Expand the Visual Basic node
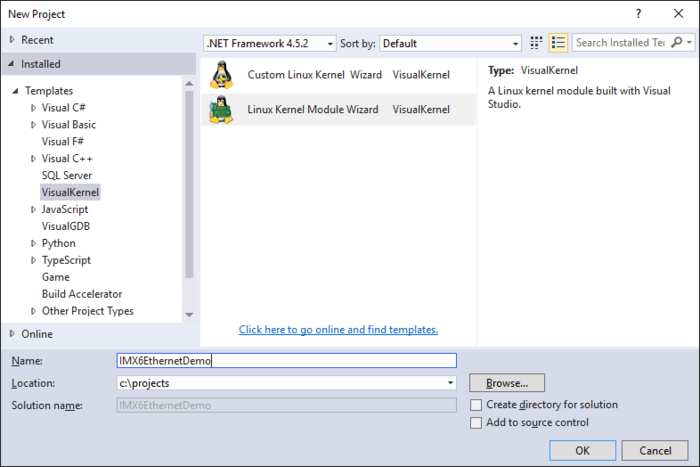The height and width of the screenshot is (467, 700). tap(33, 125)
